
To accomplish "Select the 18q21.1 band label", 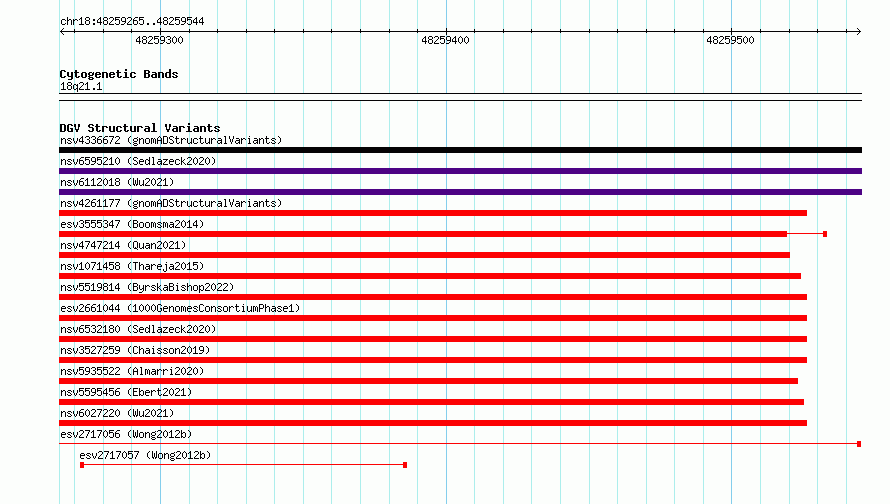I will [x=81, y=86].
